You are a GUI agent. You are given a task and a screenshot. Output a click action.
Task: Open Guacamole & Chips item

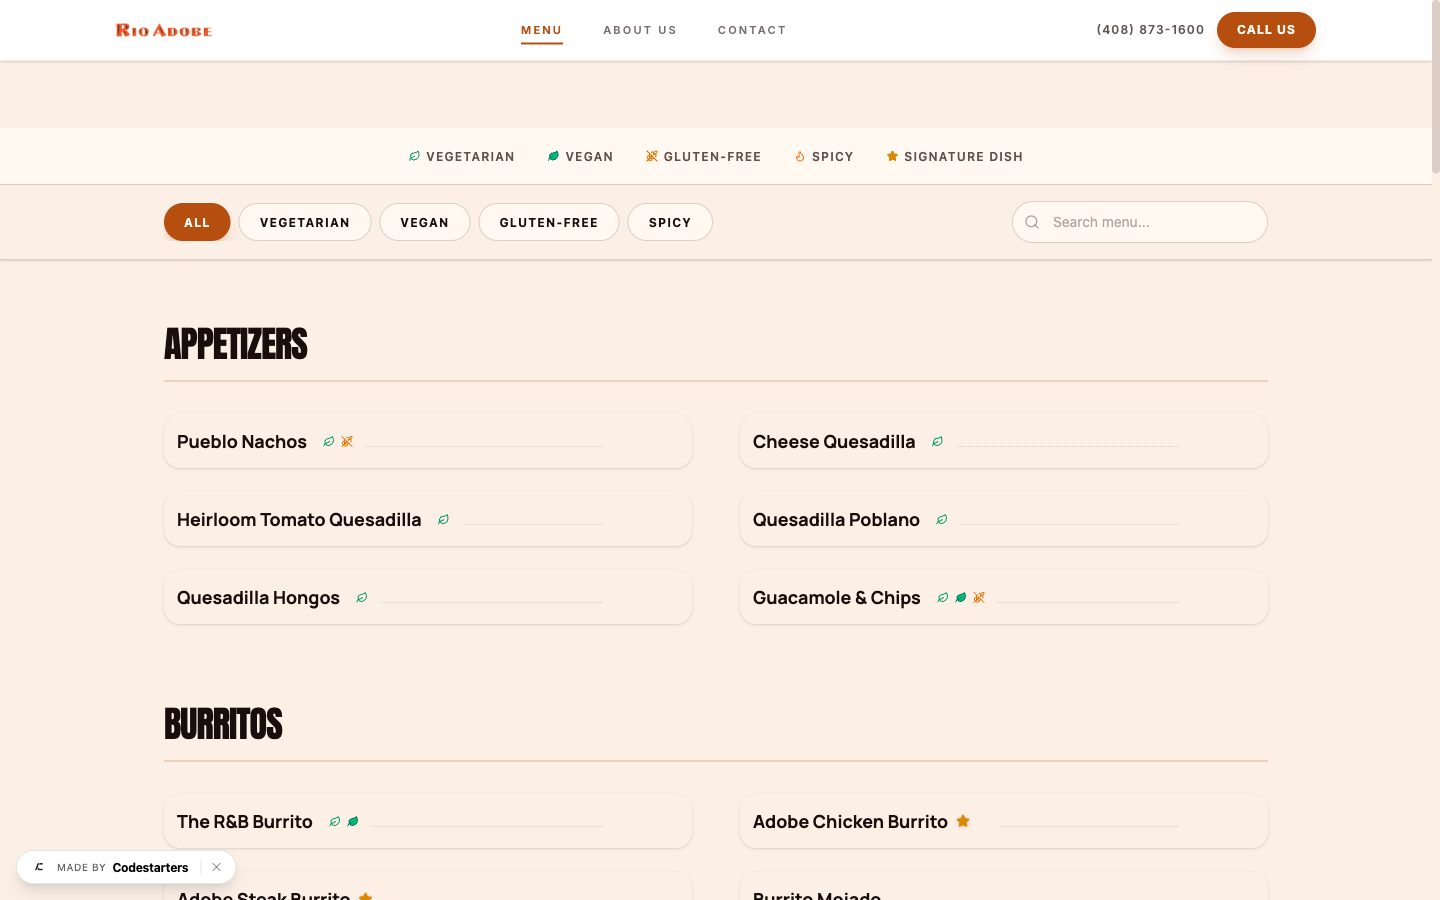click(x=1004, y=597)
